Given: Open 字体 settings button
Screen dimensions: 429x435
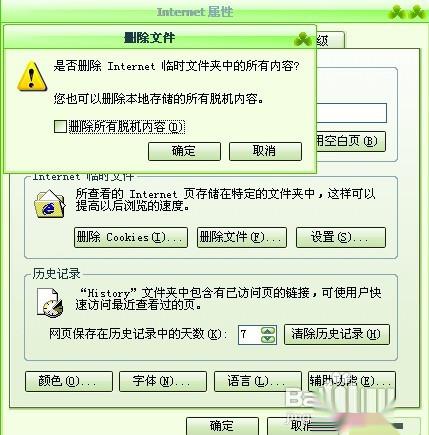Looking at the screenshot, I should (163, 381).
